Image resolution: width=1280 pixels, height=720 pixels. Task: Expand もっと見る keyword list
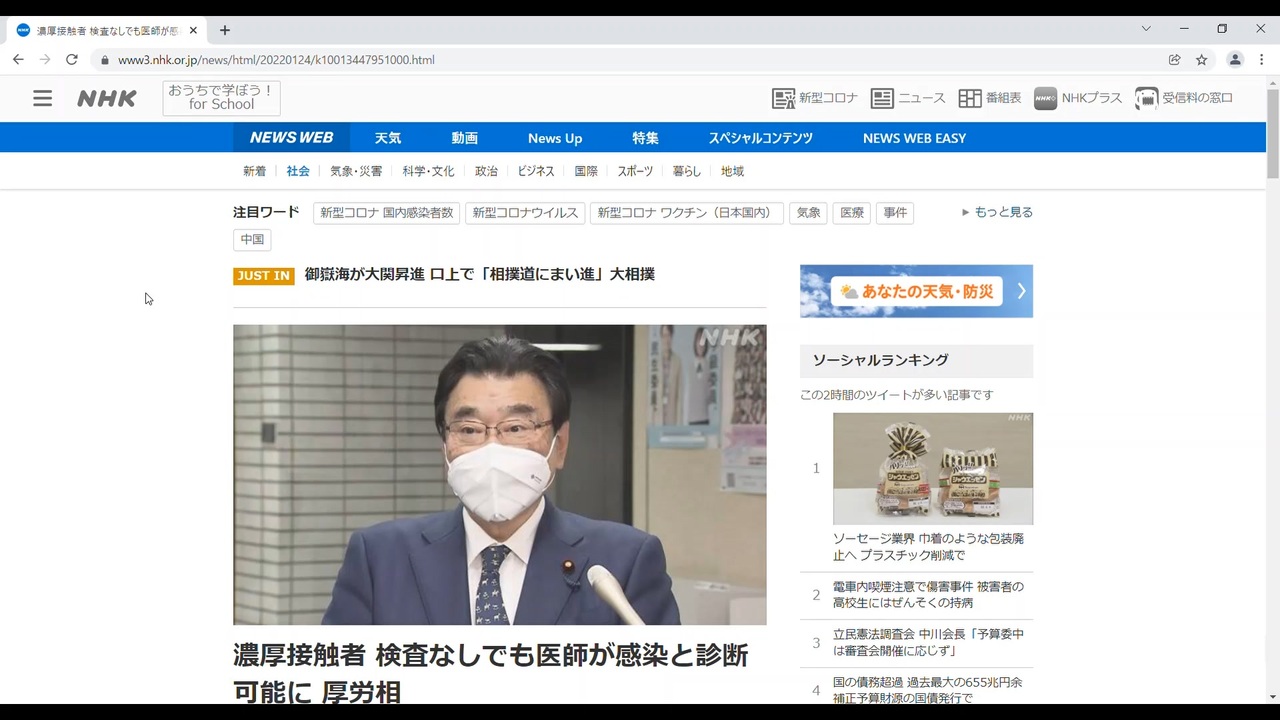pos(997,212)
